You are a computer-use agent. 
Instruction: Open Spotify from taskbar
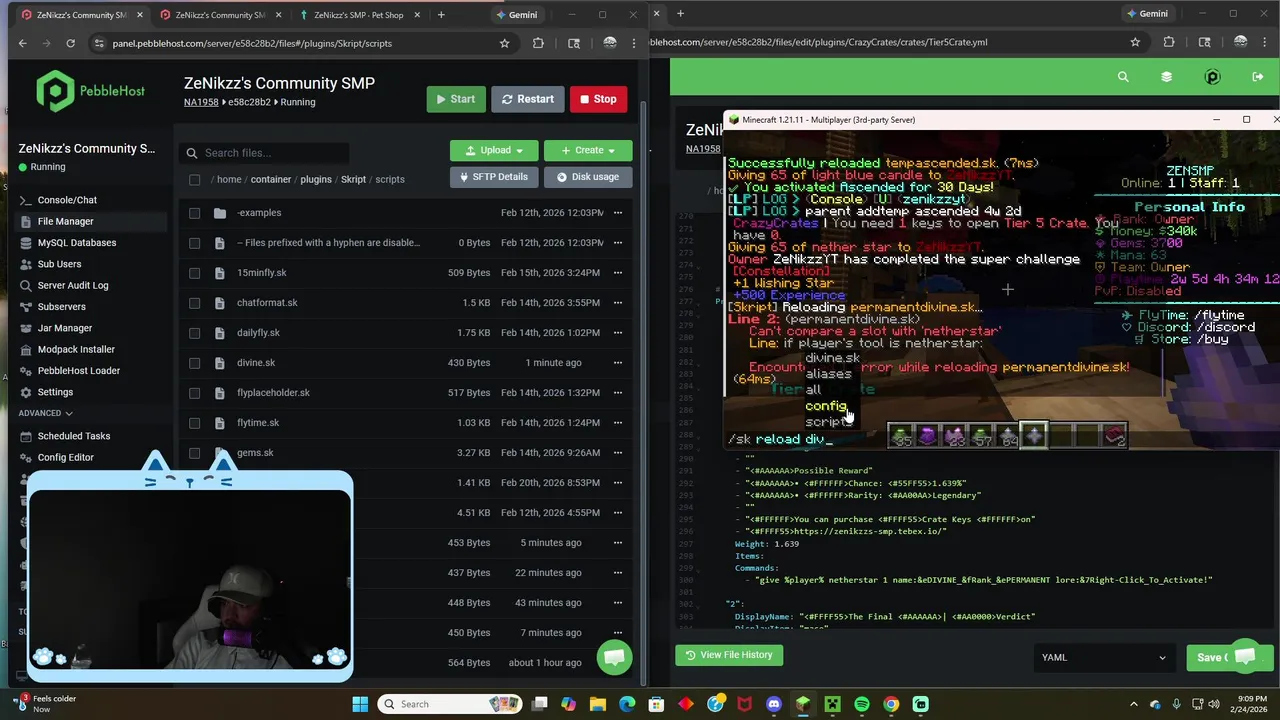tap(862, 704)
